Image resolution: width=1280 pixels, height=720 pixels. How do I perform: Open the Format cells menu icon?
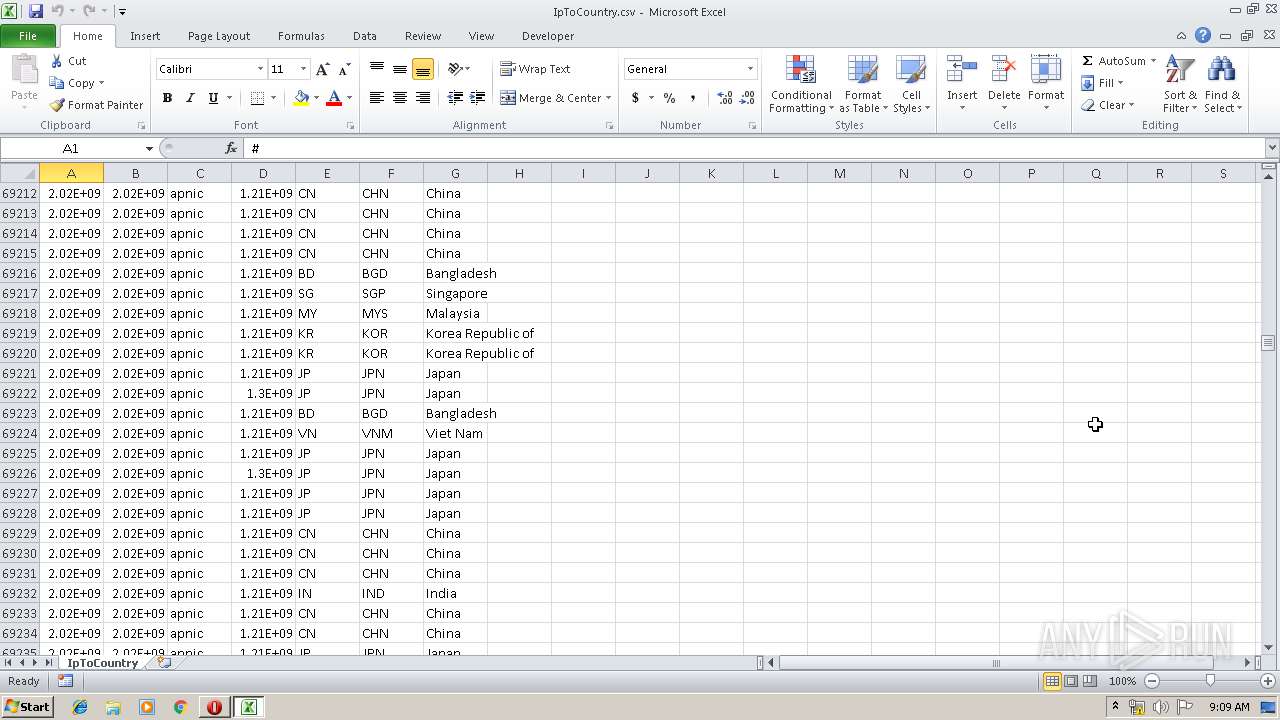coord(1046,70)
